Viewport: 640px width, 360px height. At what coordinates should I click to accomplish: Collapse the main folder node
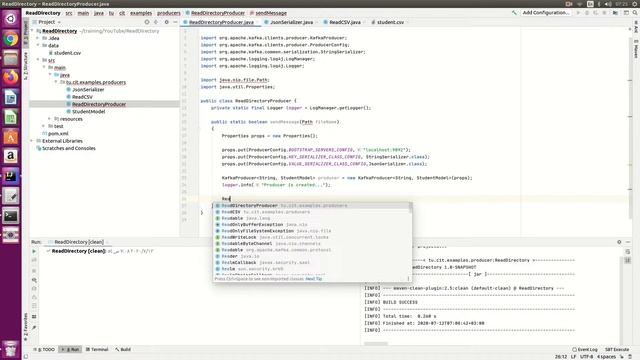point(44,67)
